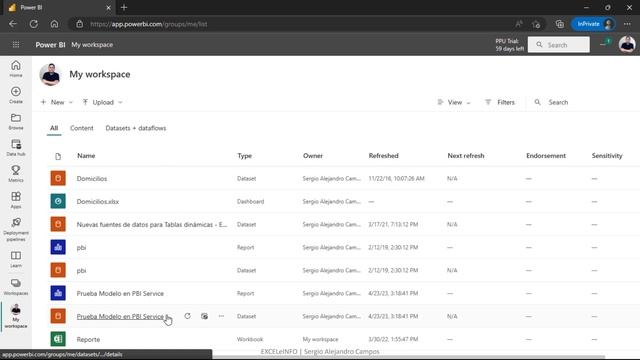640x360 pixels.
Task: Open the user profile picture in header
Action: tap(627, 44)
